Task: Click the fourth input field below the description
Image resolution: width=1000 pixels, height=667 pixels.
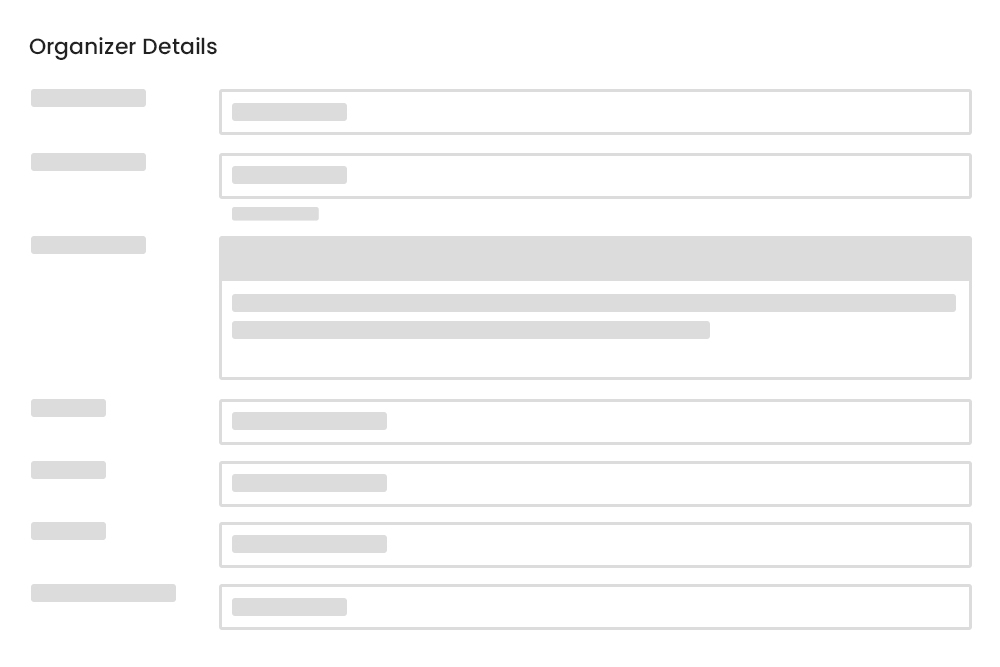Action: 595,421
